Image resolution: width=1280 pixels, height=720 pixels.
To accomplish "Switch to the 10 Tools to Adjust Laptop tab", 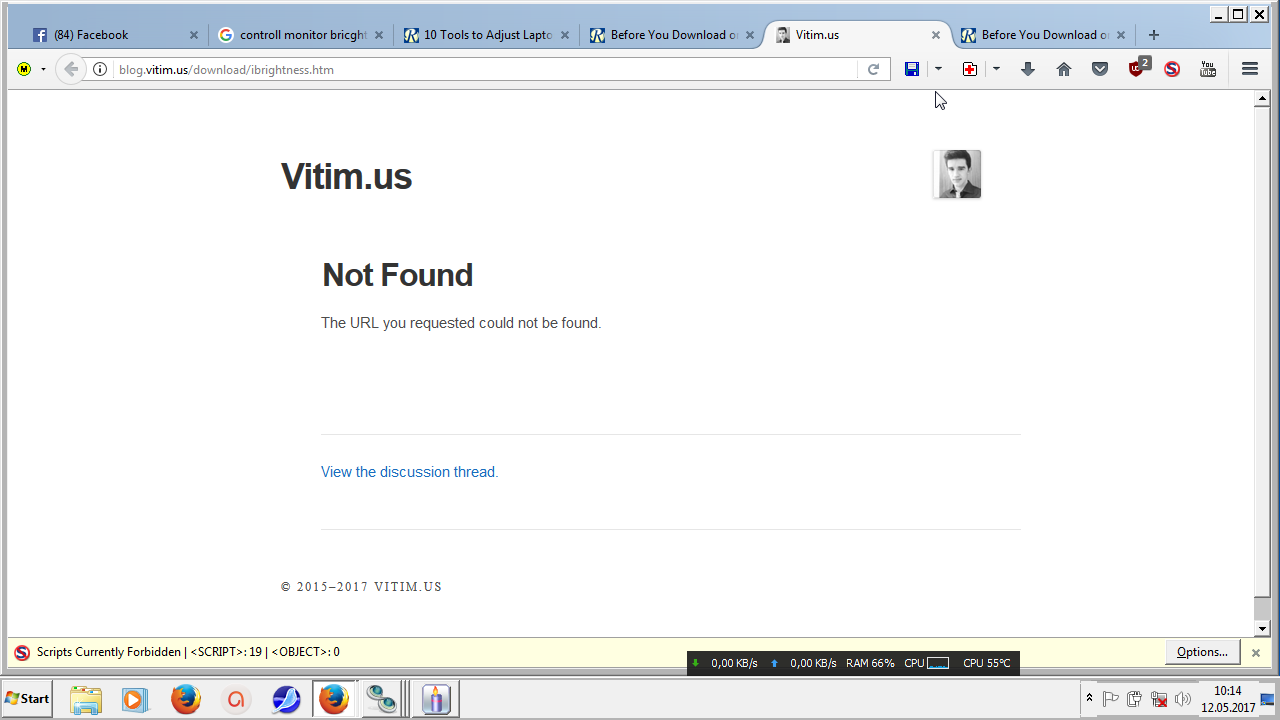I will (x=487, y=34).
